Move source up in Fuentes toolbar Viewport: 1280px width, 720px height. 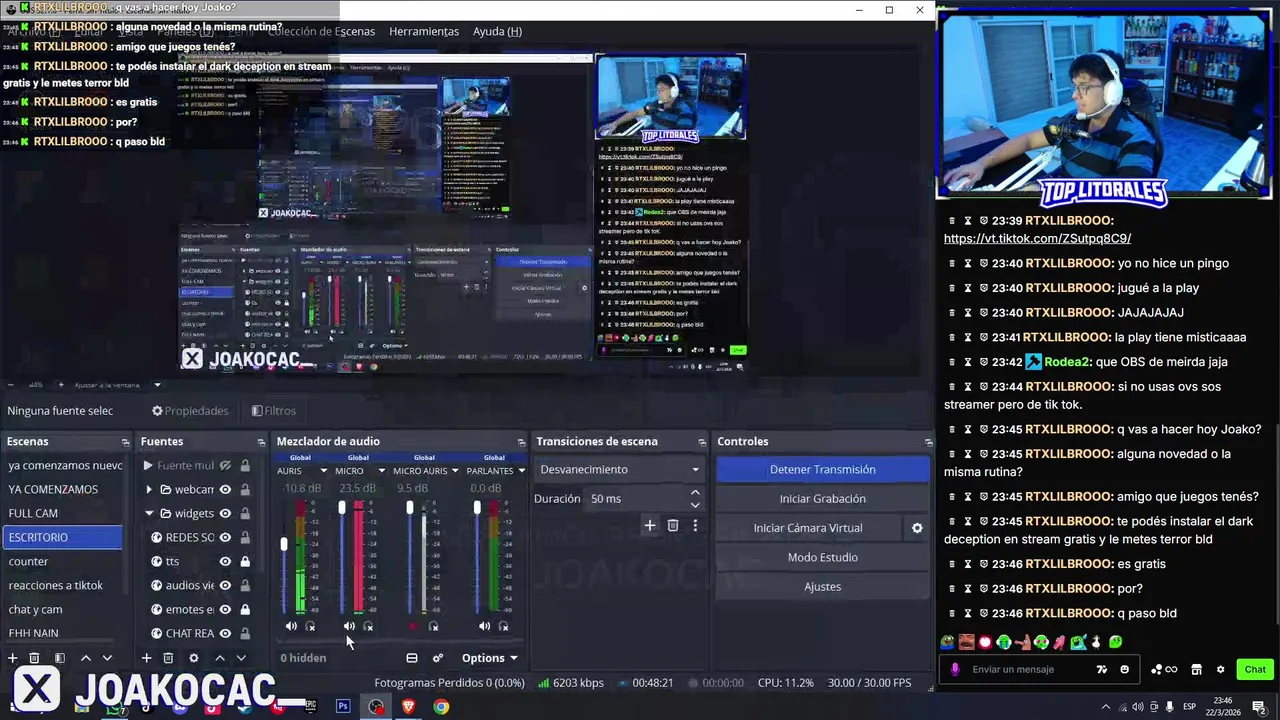pyautogui.click(x=220, y=658)
